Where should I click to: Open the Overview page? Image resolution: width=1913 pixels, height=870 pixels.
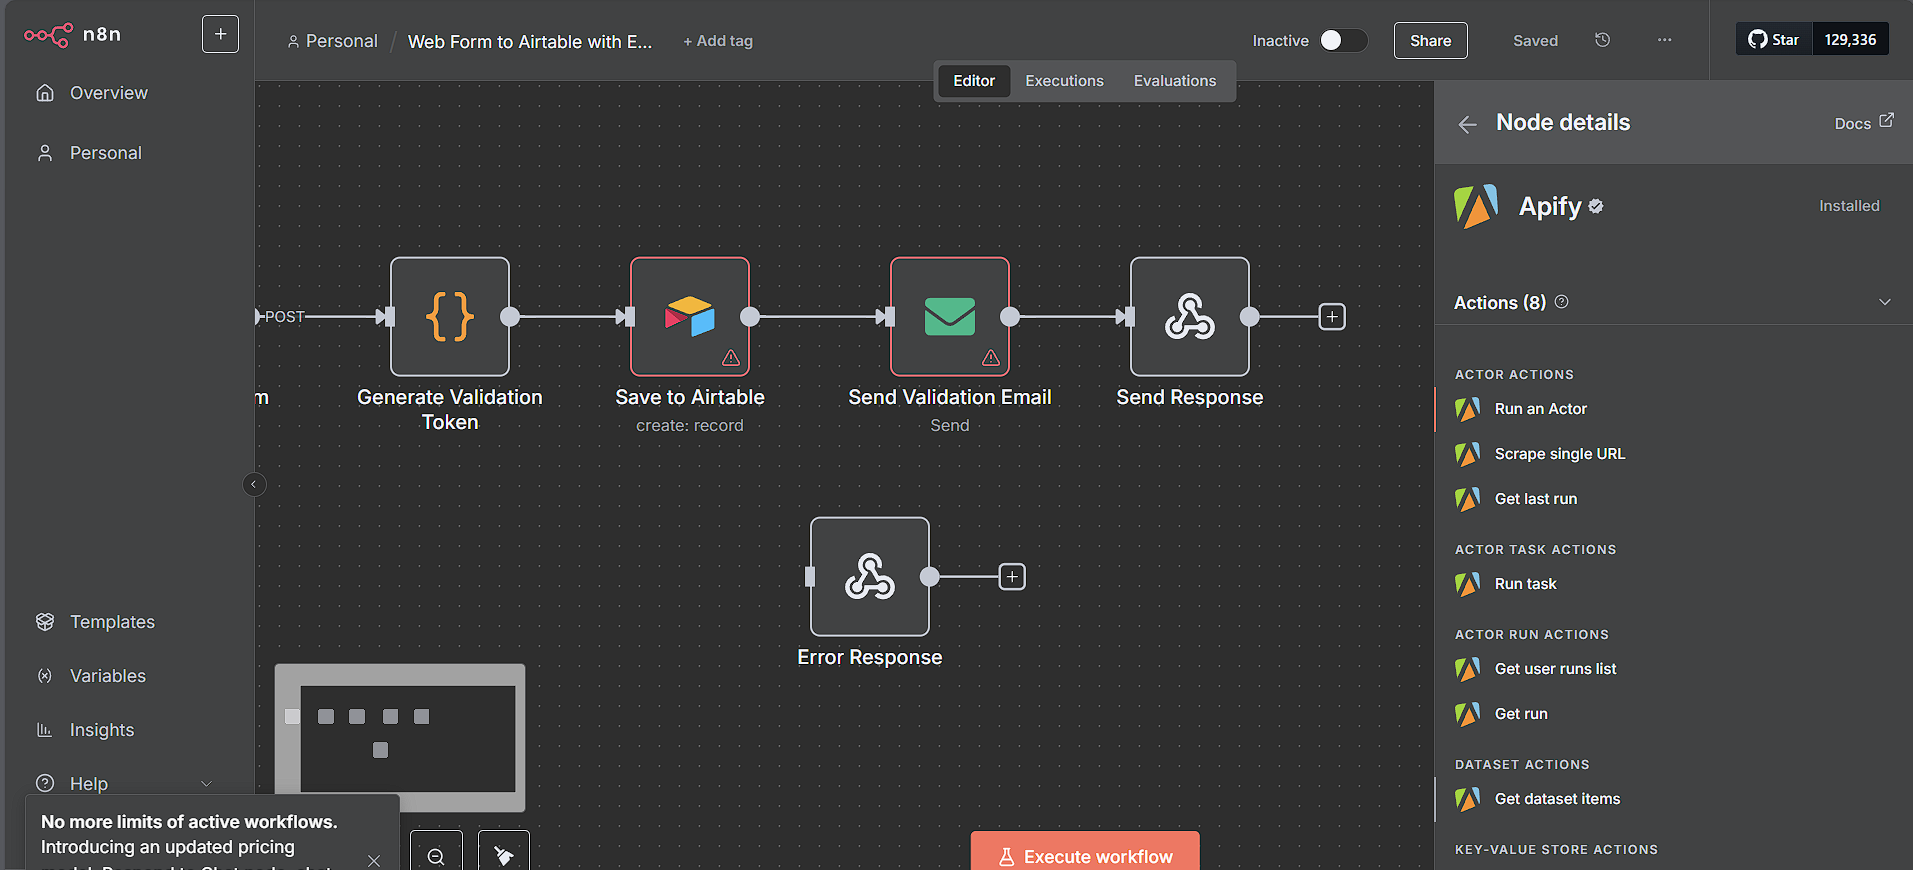click(x=108, y=93)
